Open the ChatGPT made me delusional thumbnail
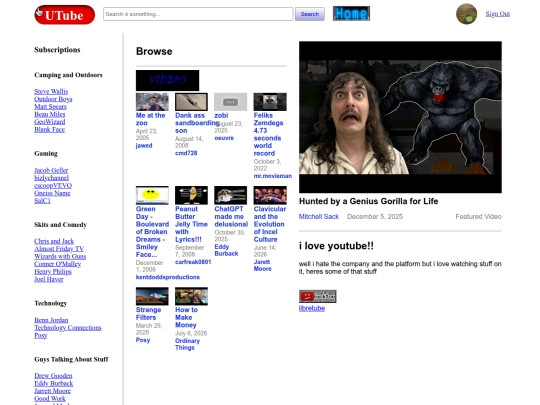Image resolution: width=540 pixels, height=405 pixels. [230, 195]
